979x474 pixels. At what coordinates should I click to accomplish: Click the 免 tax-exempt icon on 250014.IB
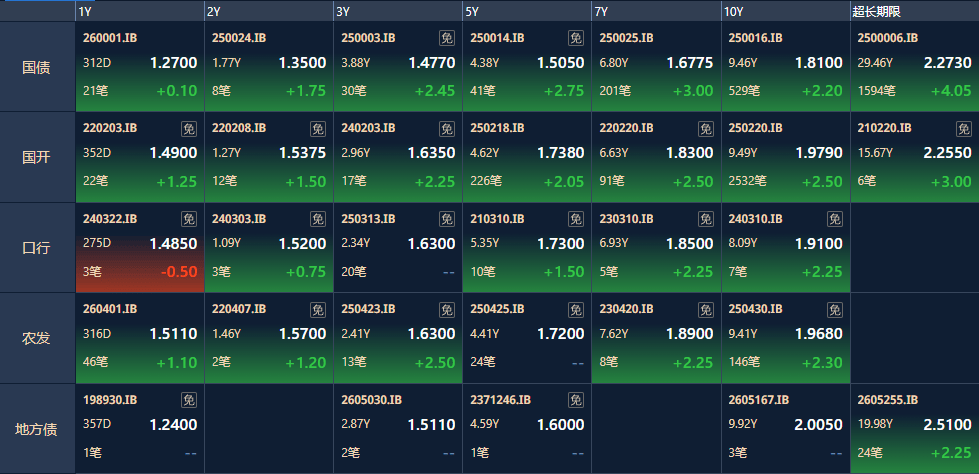click(575, 38)
